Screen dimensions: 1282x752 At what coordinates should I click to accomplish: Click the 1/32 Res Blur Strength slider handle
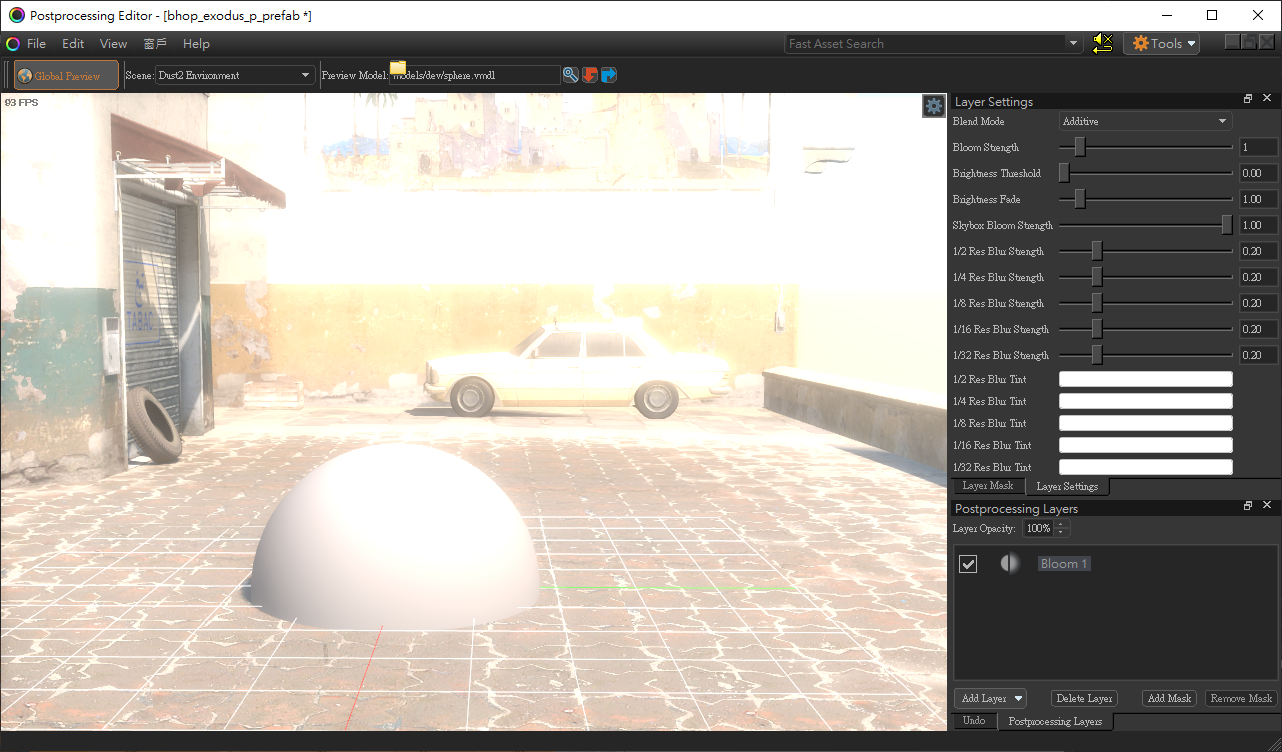[1097, 355]
